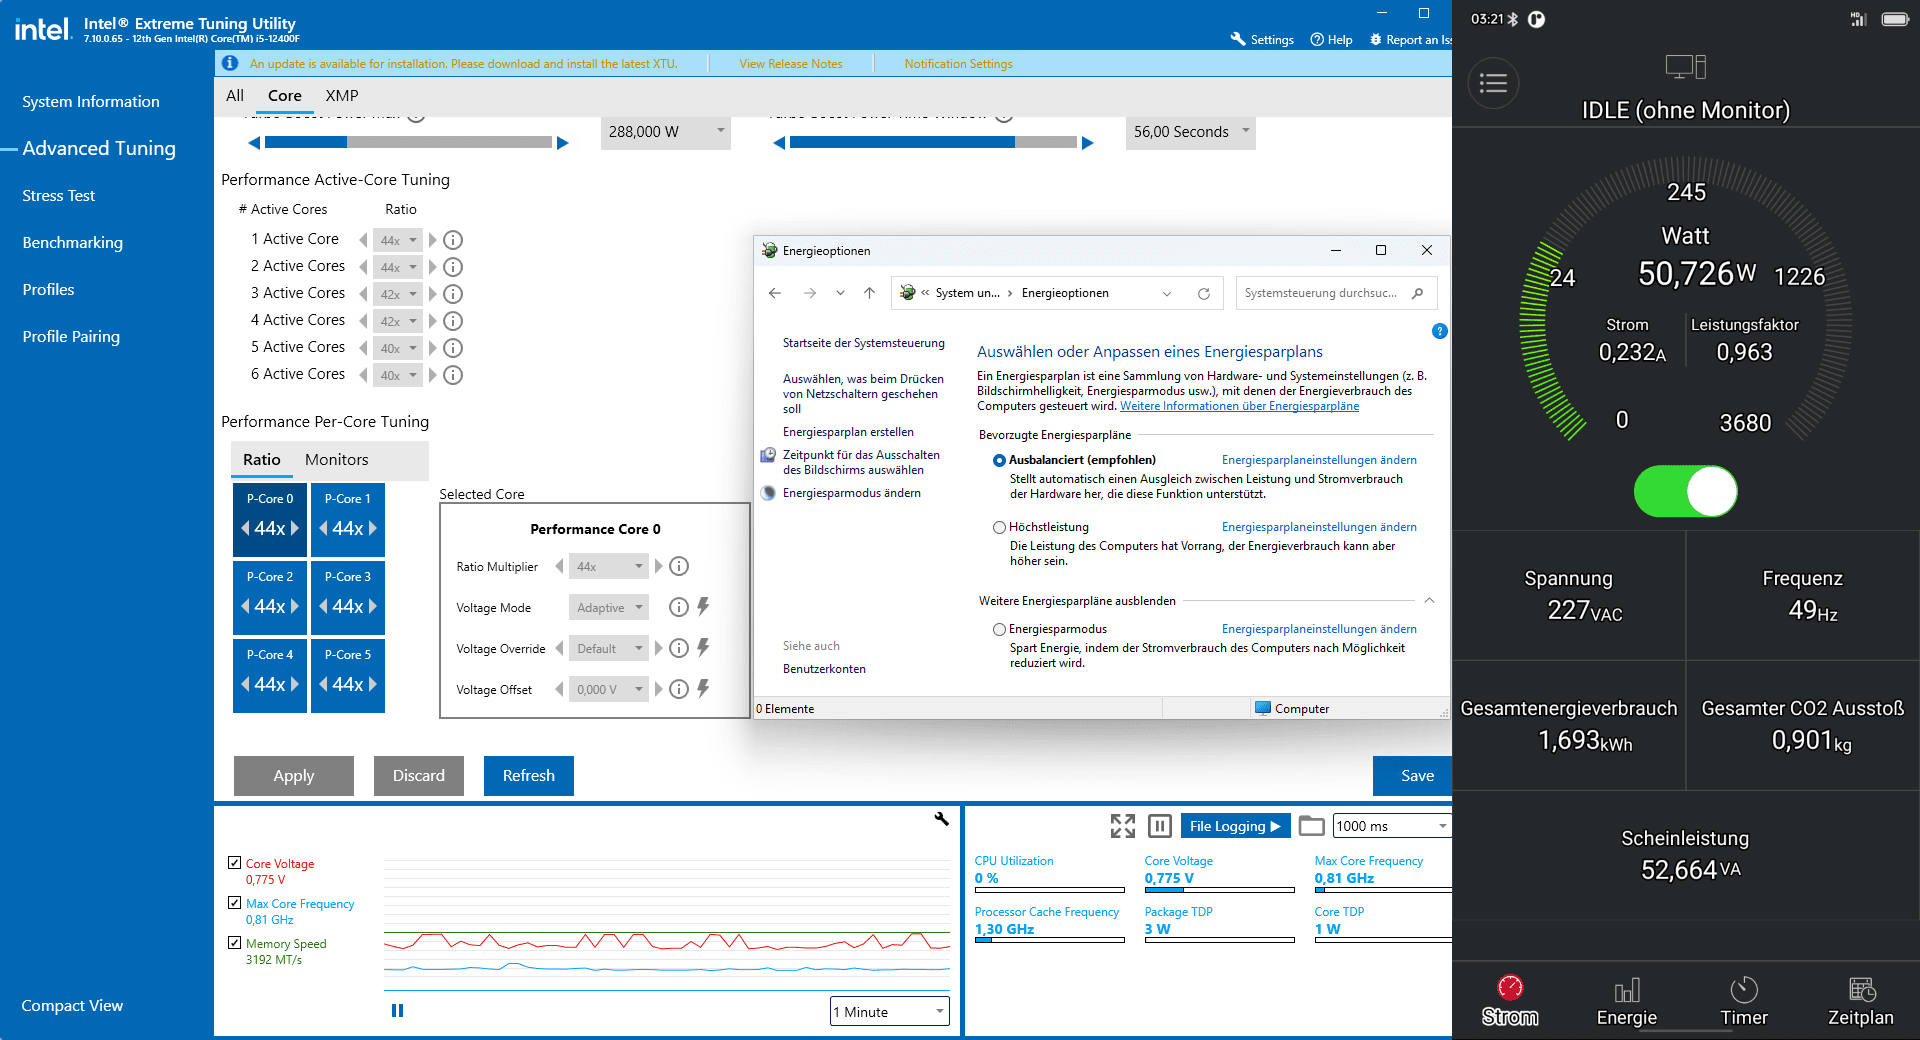
Task: Select Ausbalanciert power plan
Action: point(999,460)
